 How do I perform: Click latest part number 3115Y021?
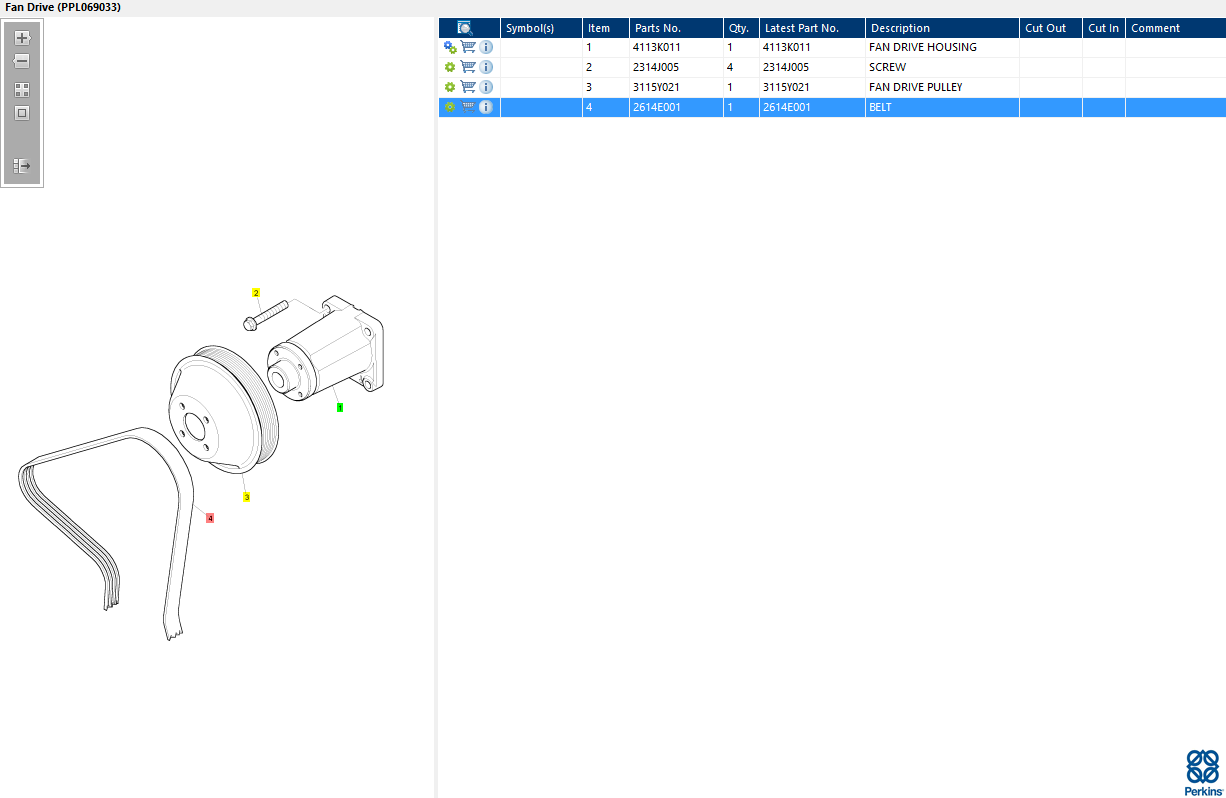(x=786, y=87)
